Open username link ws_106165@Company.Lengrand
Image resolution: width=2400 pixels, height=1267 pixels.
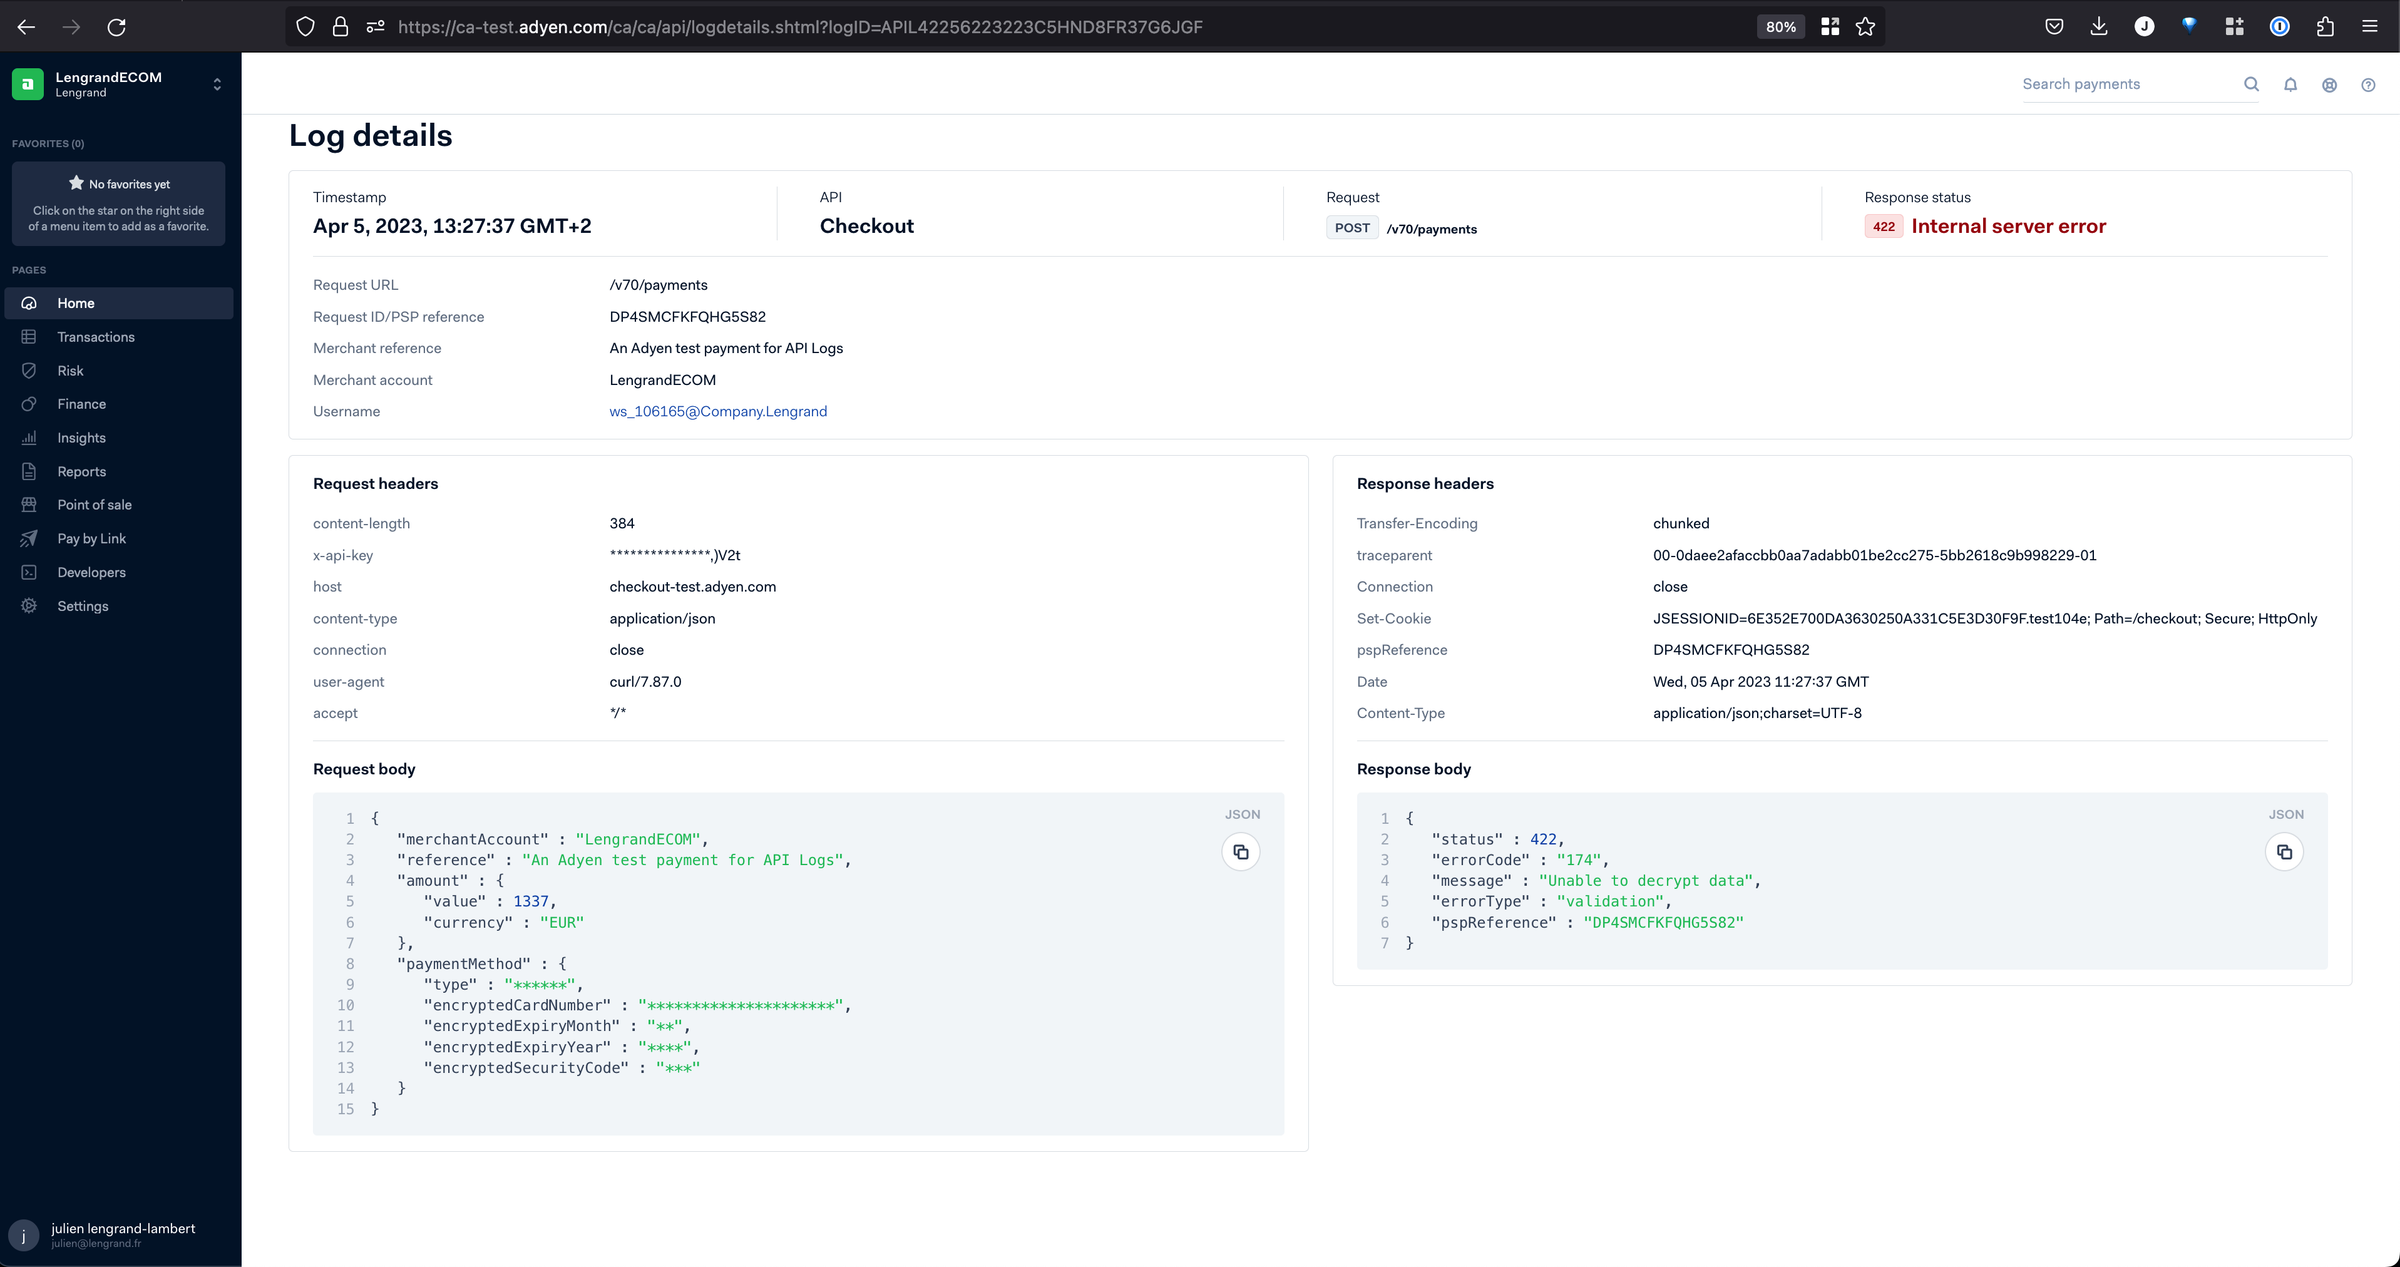click(x=719, y=411)
